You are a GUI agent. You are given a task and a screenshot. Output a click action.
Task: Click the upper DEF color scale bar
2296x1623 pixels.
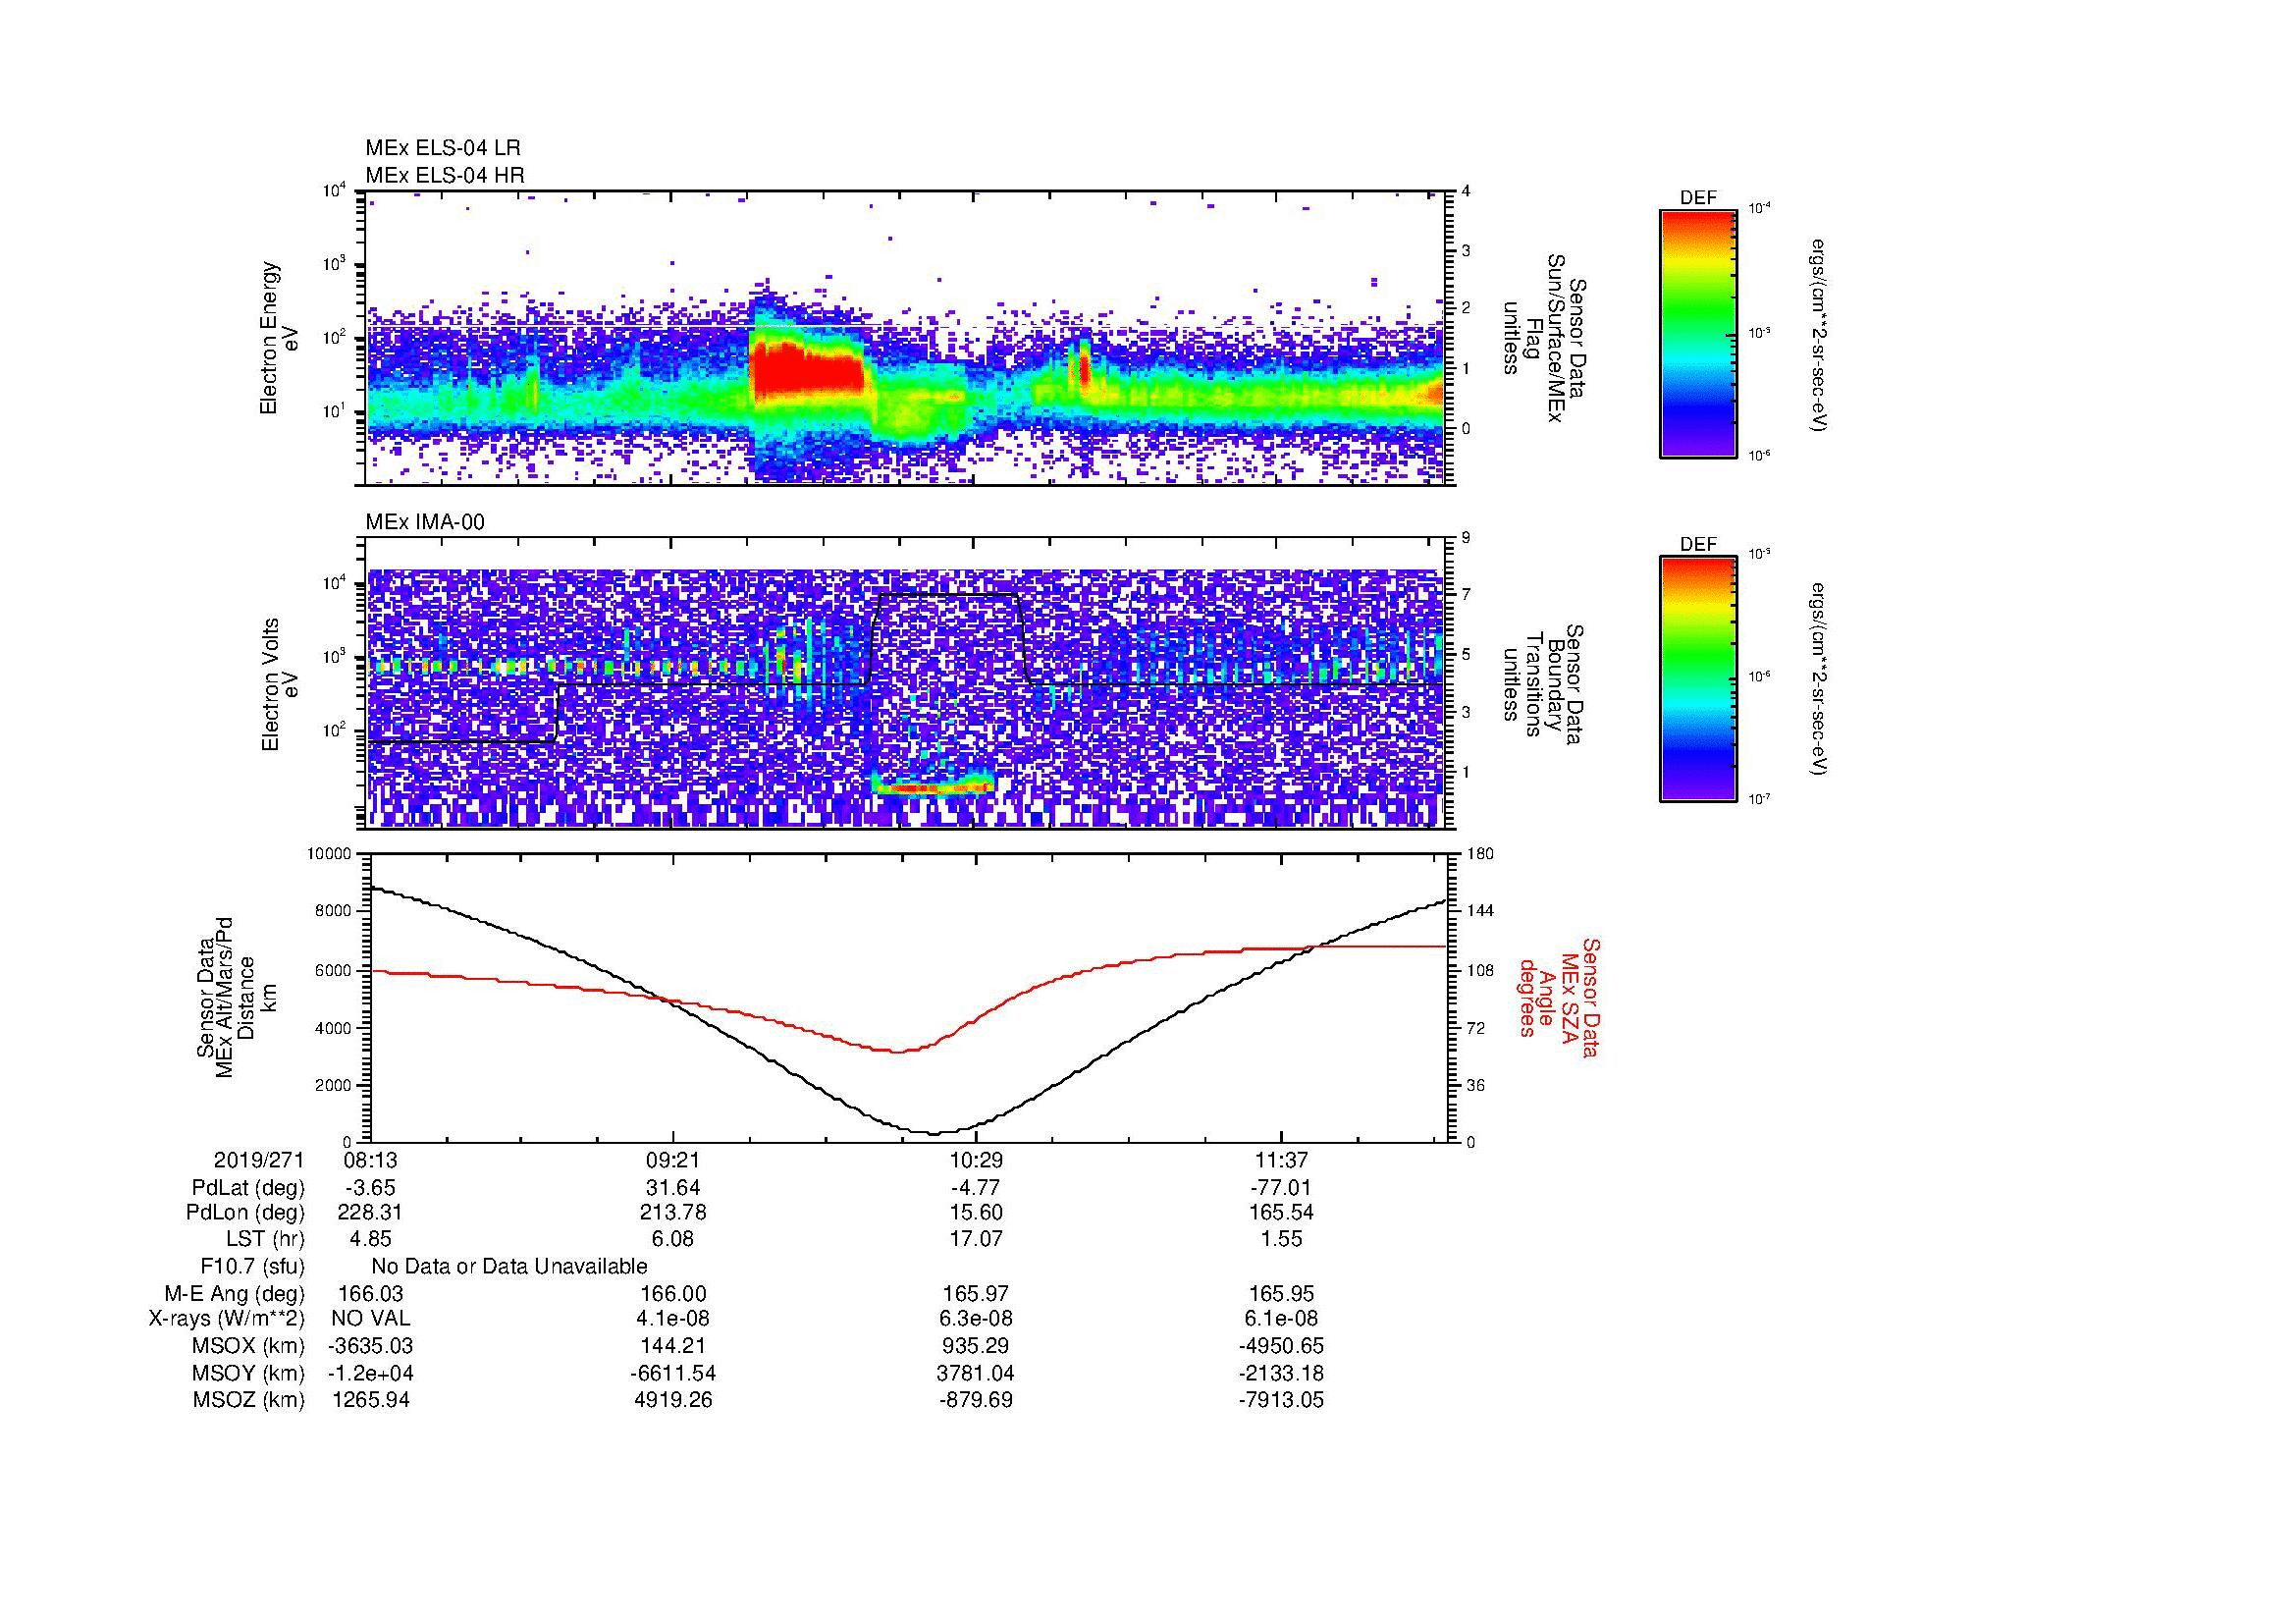[x=1697, y=333]
